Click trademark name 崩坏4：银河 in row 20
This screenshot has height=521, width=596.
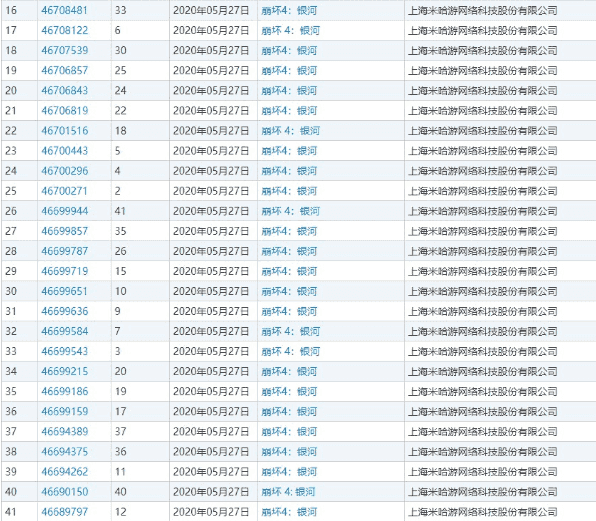pyautogui.click(x=289, y=91)
